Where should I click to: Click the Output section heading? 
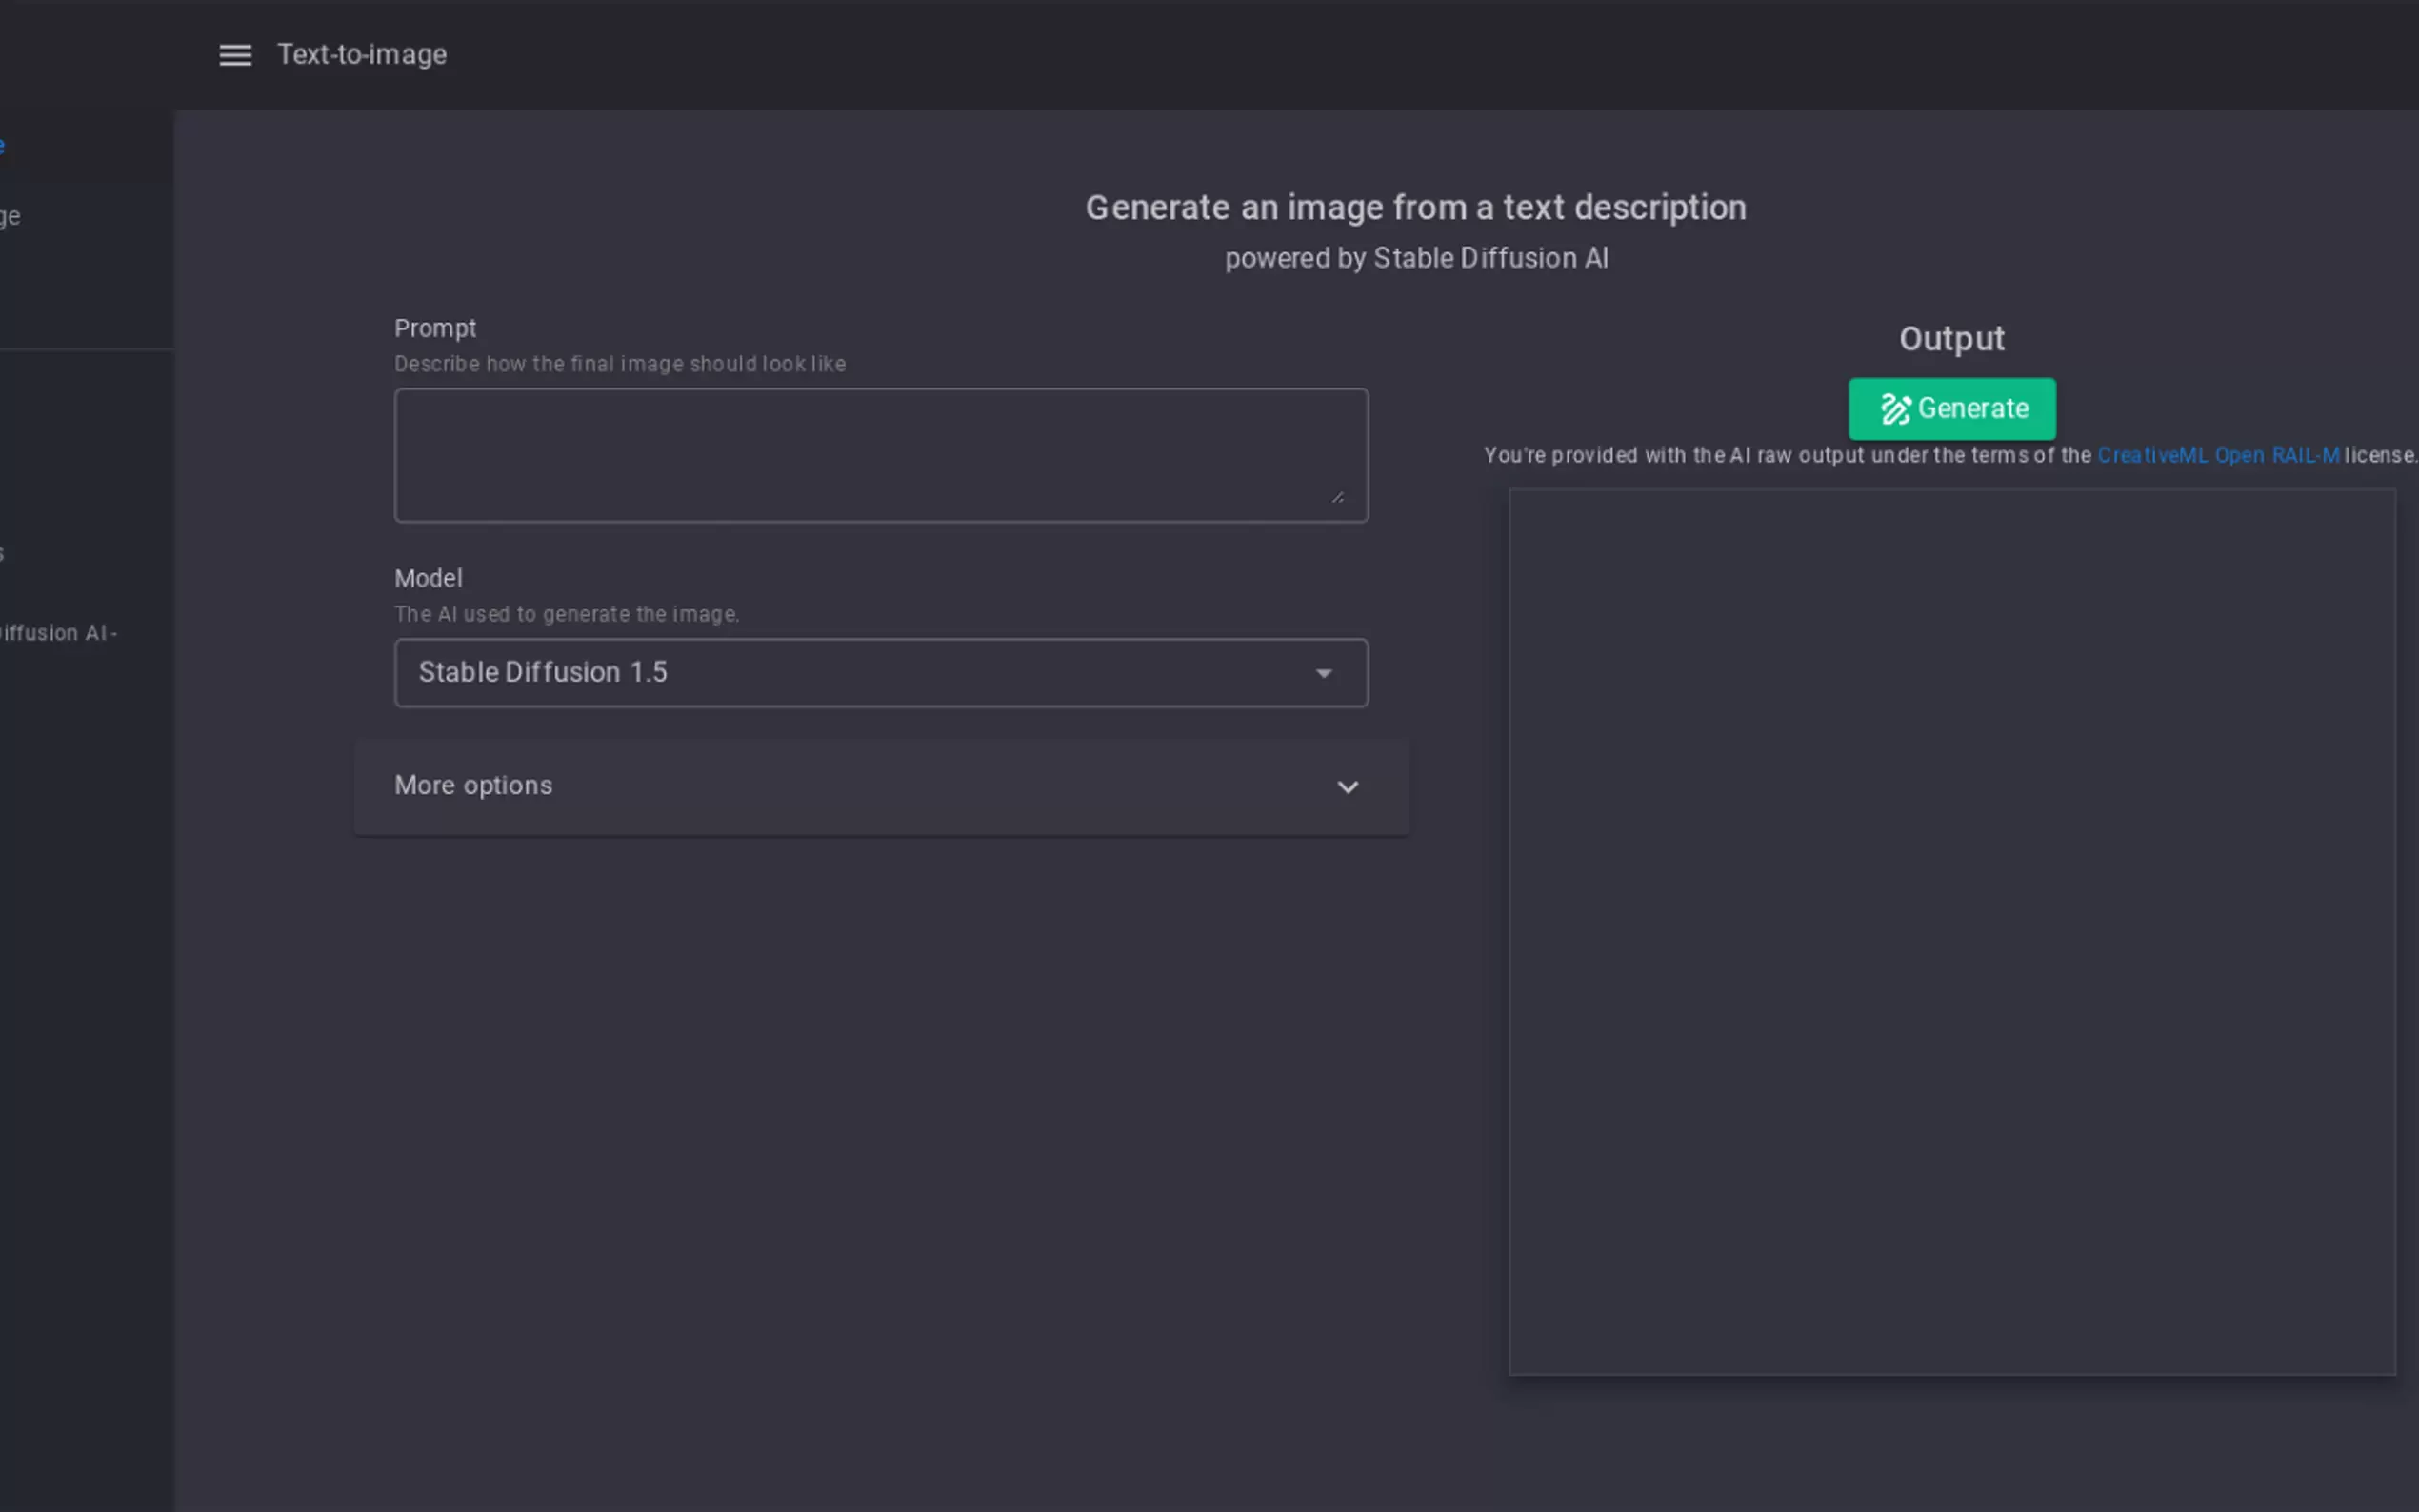pos(1951,339)
